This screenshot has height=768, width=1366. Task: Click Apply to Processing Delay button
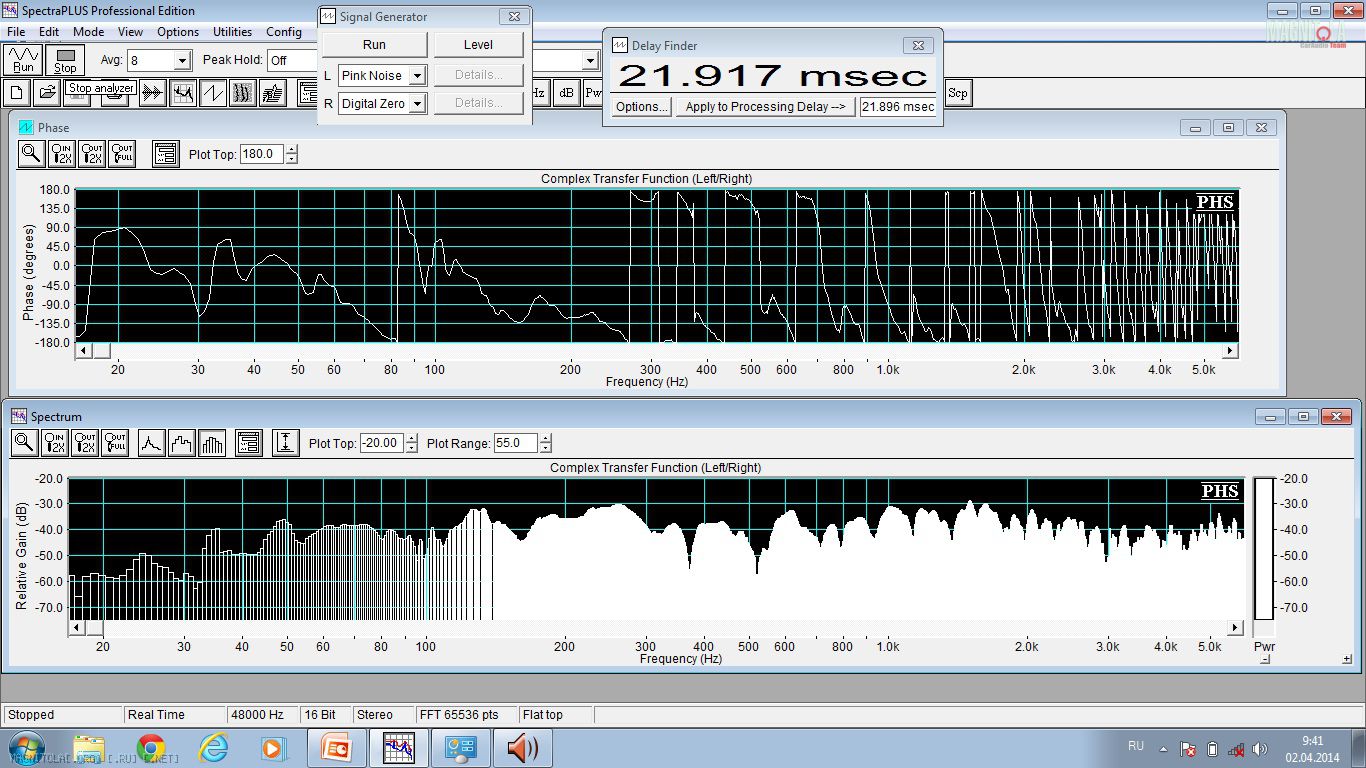765,107
